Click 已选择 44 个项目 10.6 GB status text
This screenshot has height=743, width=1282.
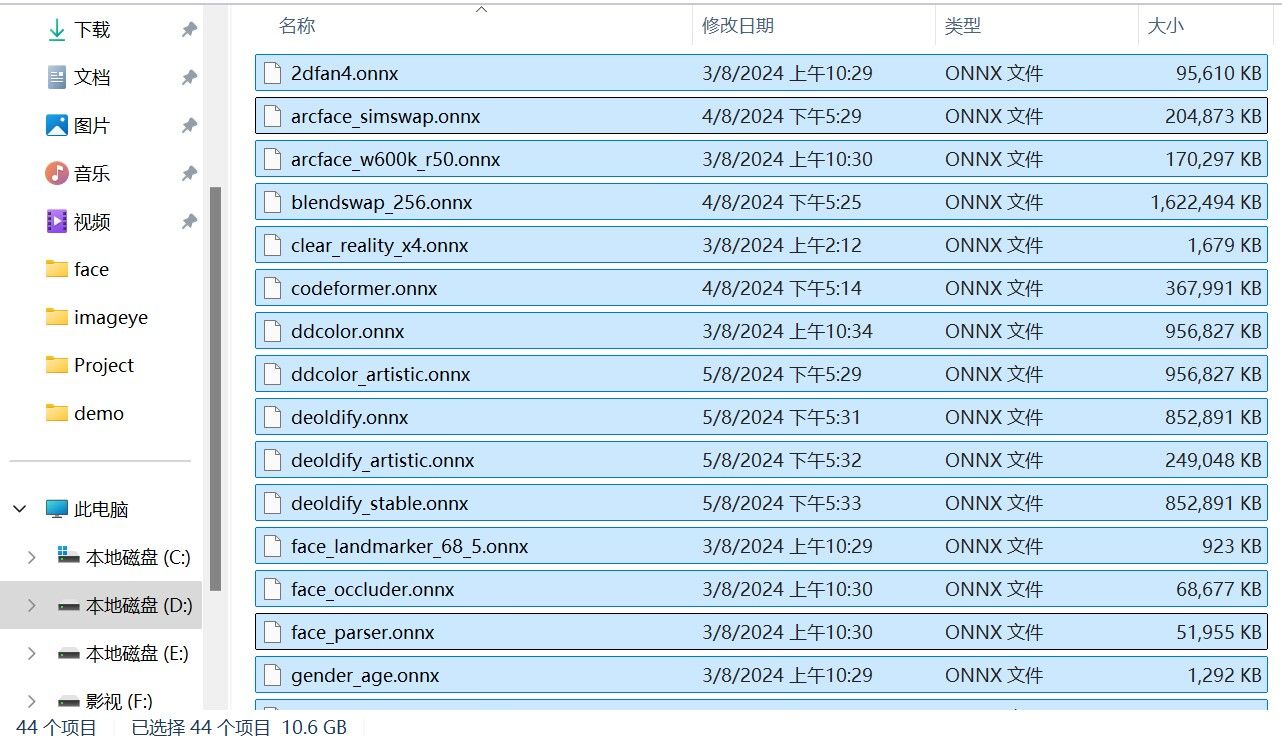coord(239,727)
